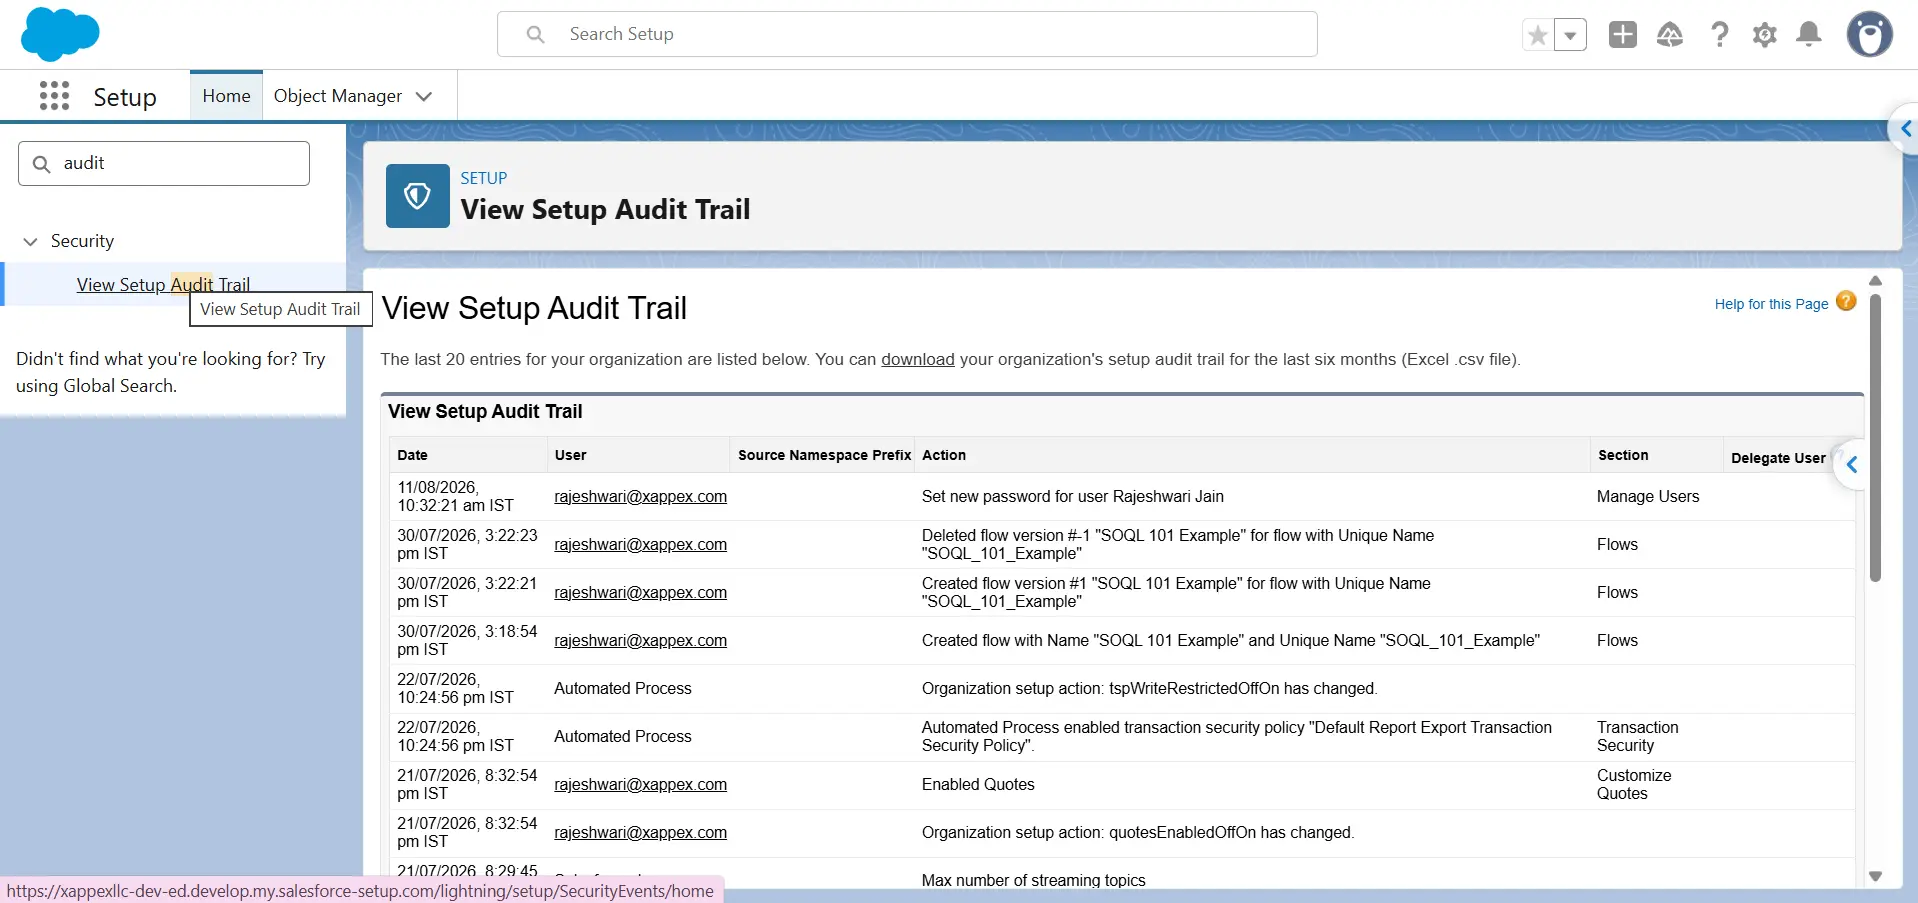Expand the Object Manager tab chevron
1918x903 pixels.
pos(424,96)
